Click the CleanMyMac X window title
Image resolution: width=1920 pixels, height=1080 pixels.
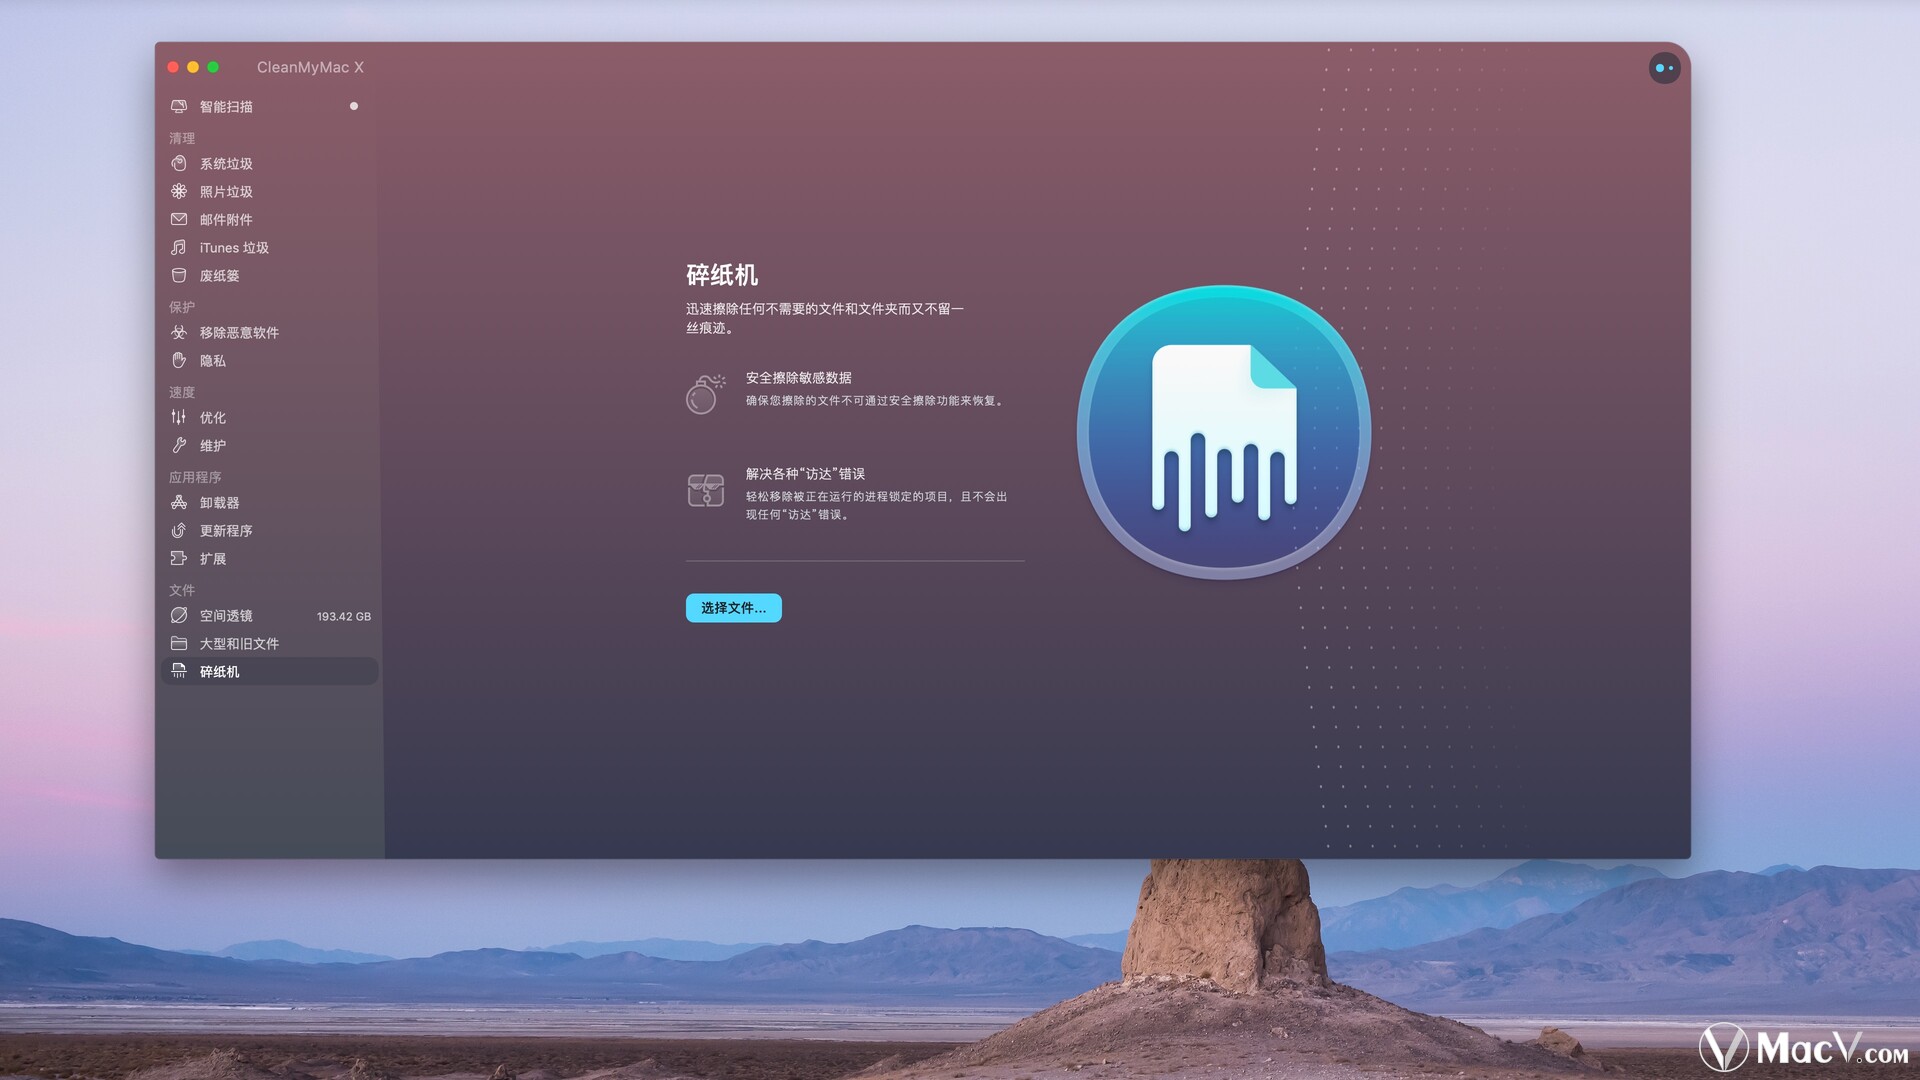click(310, 67)
